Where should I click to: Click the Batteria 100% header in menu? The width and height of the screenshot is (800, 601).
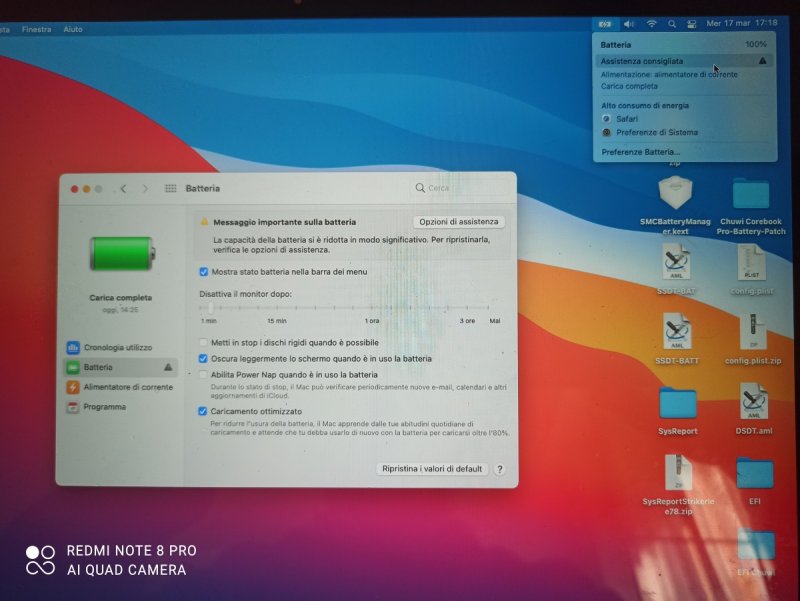(684, 44)
